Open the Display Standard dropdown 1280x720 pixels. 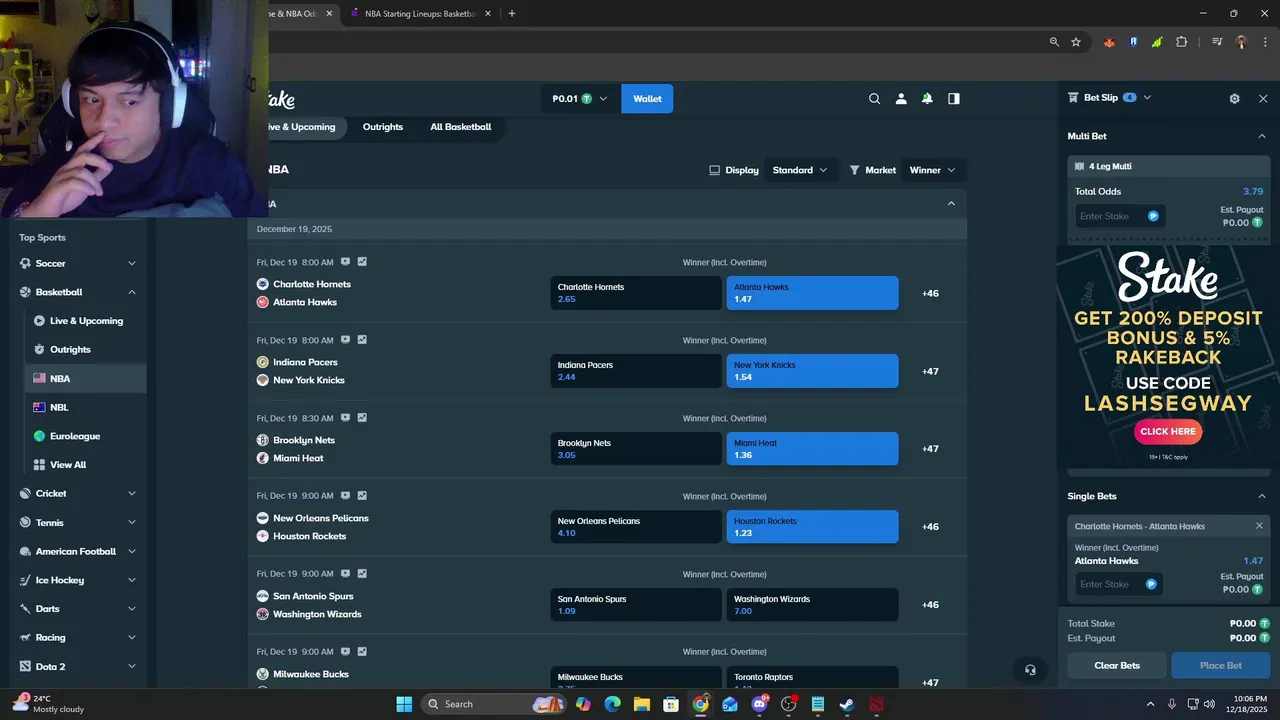point(800,170)
